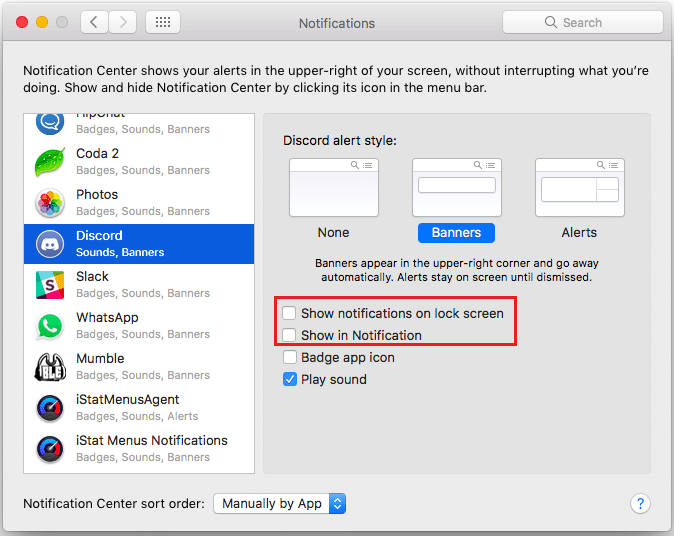Screen dimensions: 674x536
Task: Select the Discord icon in list
Action: click(x=50, y=244)
